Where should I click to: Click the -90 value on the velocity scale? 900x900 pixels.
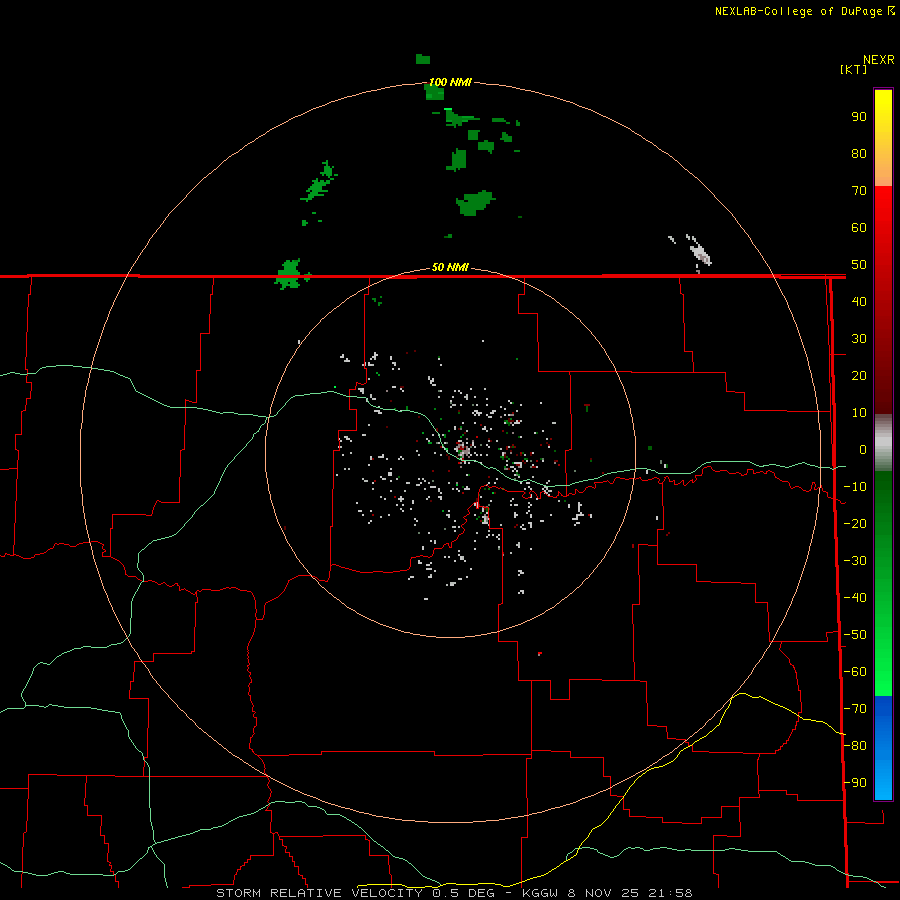coord(855,782)
